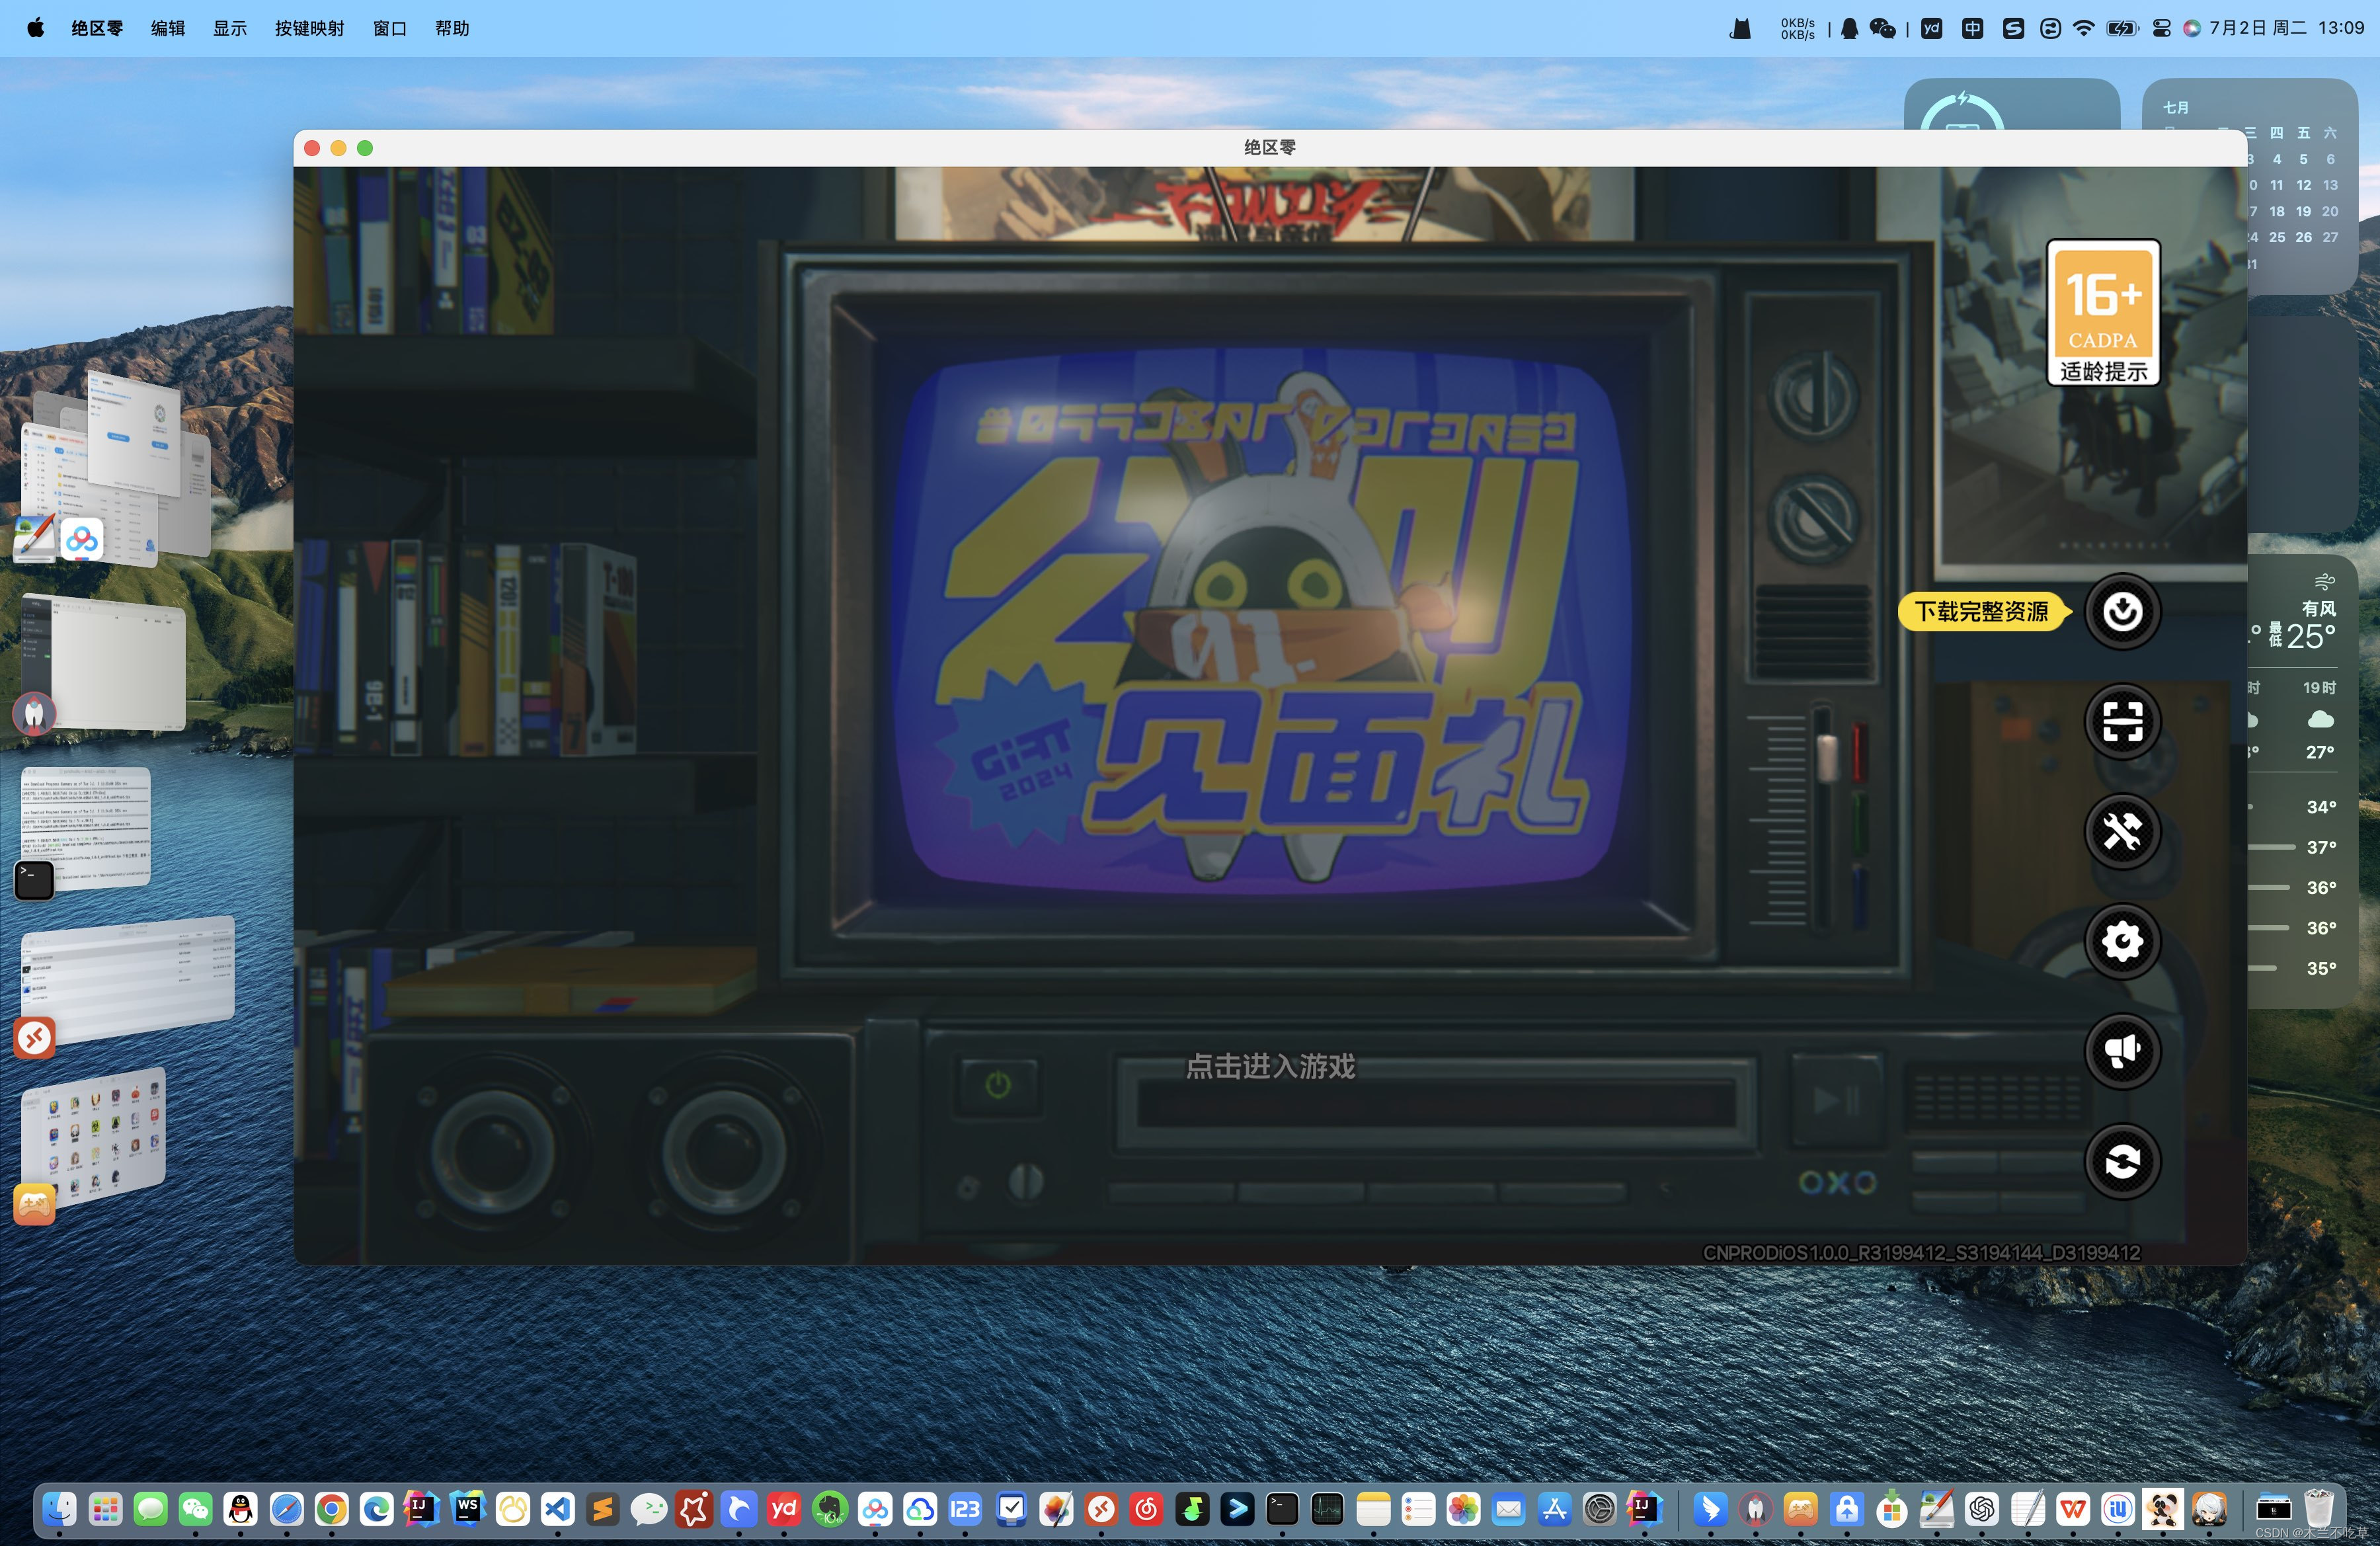Click the WeChat icon in the menu bar
Image resolution: width=2380 pixels, height=1546 pixels.
(1882, 28)
